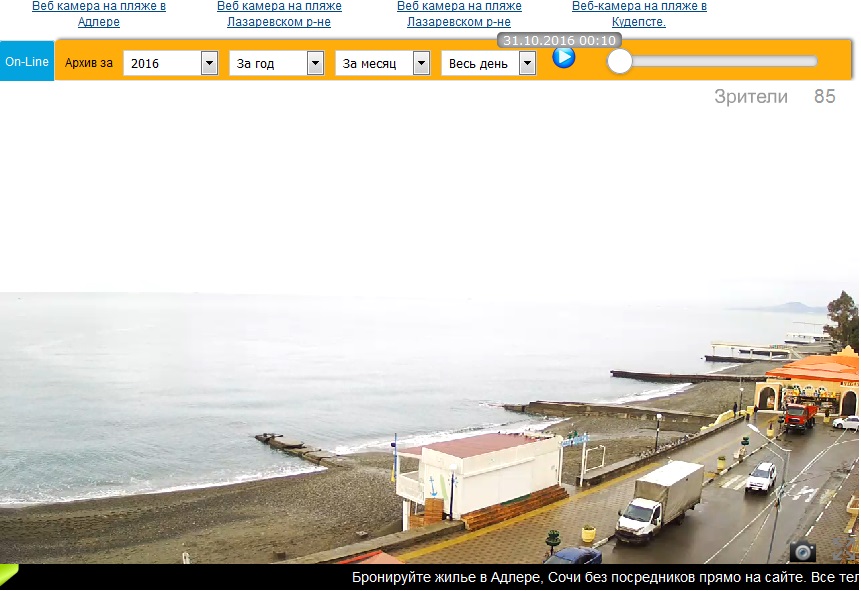Expand the "За год" dropdown
861x591 pixels.
(315, 64)
